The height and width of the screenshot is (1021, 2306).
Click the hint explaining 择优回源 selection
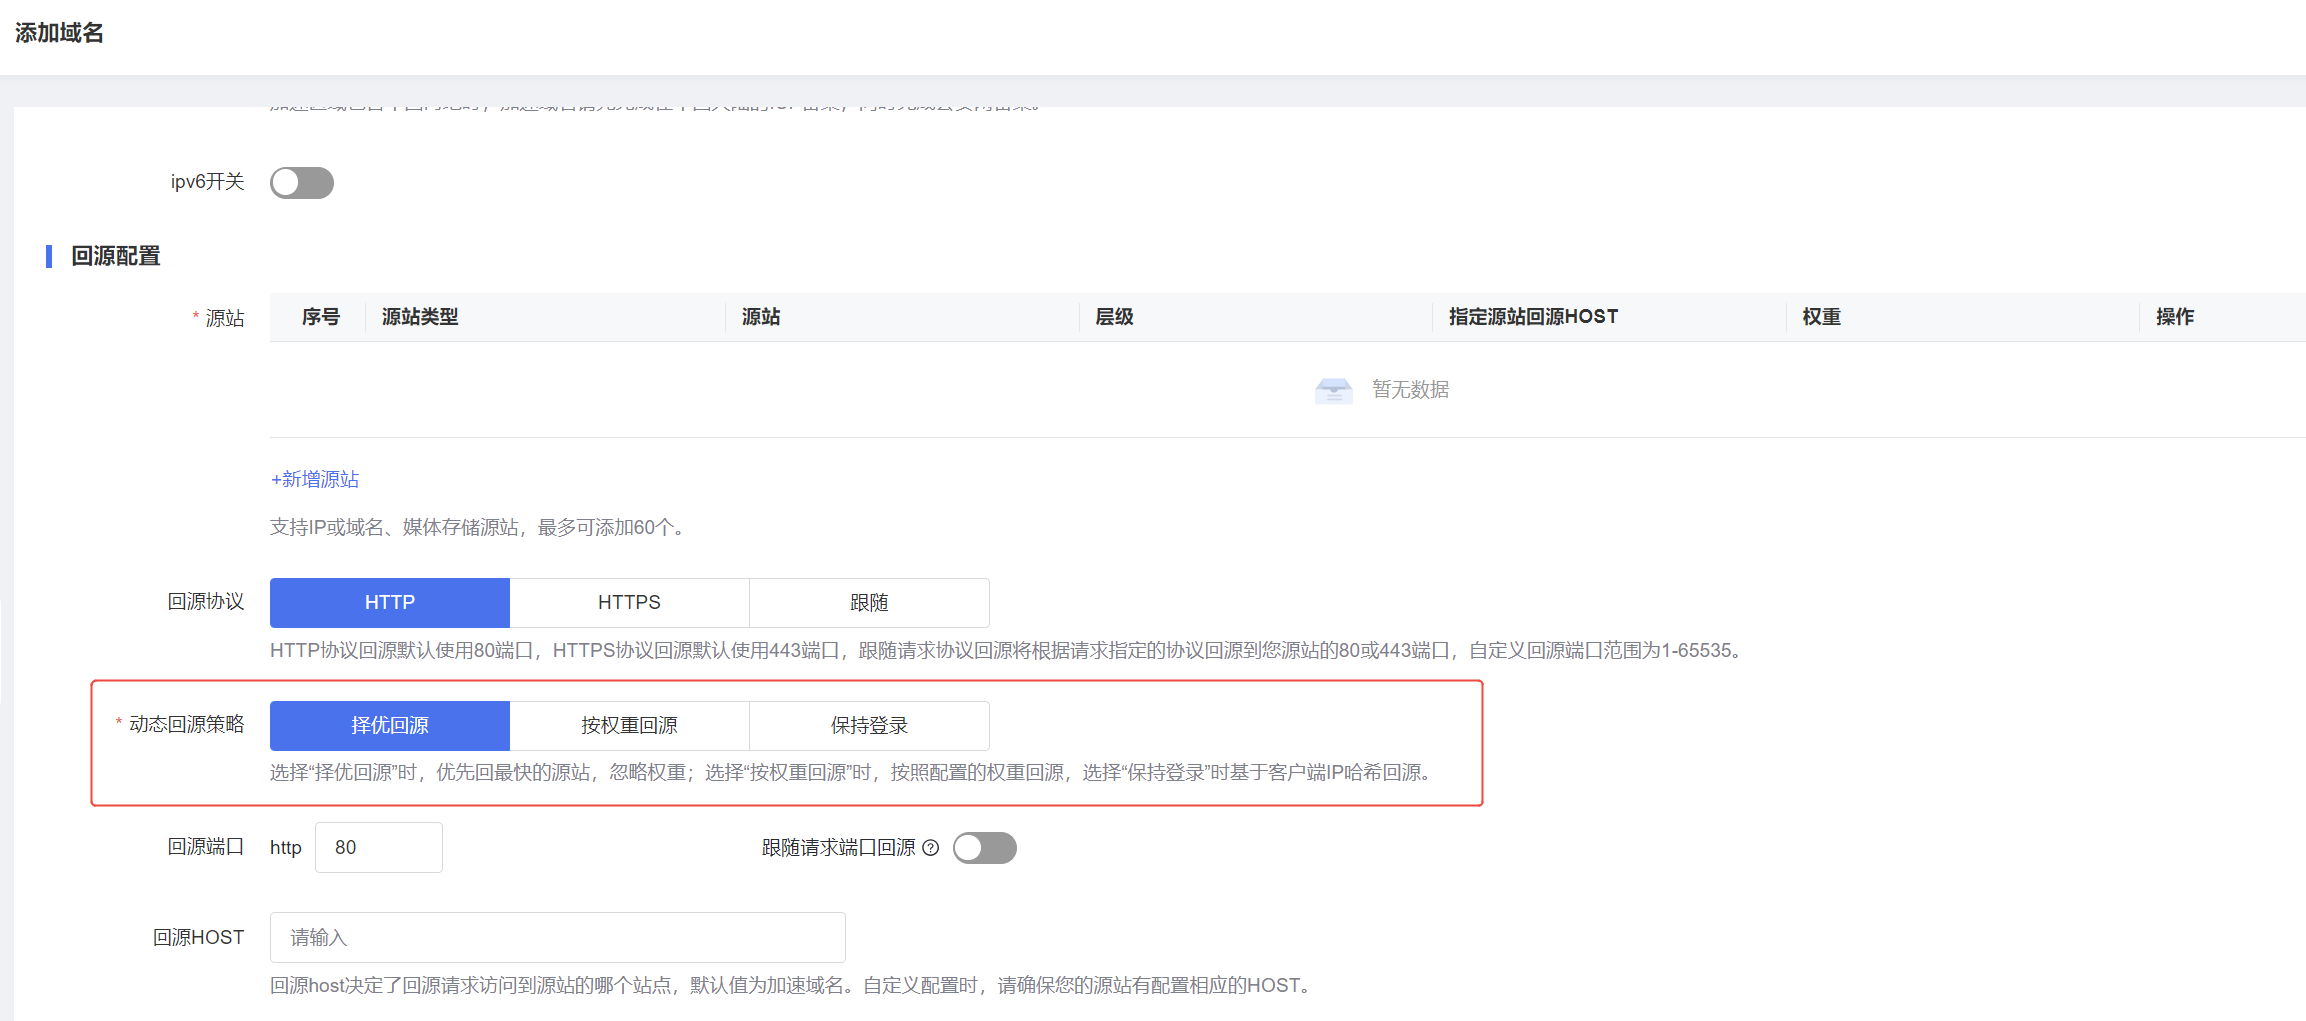[854, 773]
